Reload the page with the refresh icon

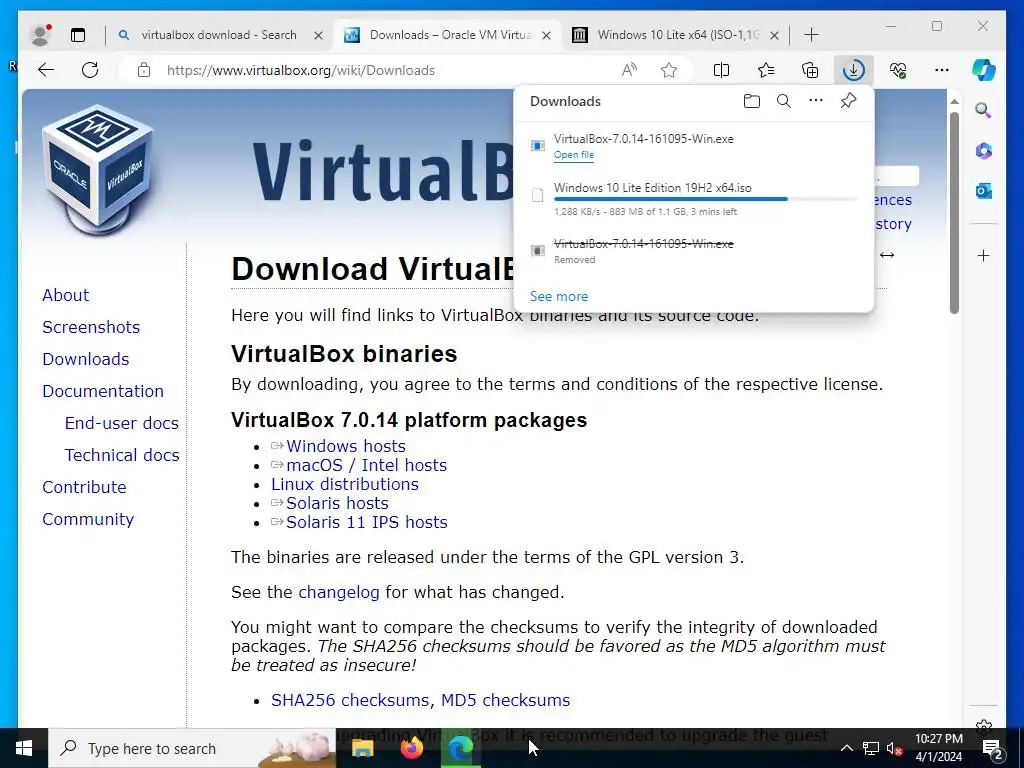click(x=90, y=70)
